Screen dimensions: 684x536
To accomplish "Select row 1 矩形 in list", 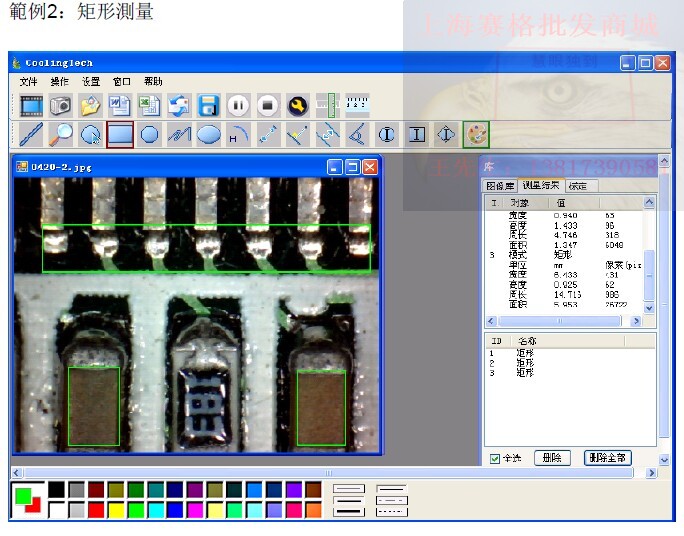I will pyautogui.click(x=570, y=353).
